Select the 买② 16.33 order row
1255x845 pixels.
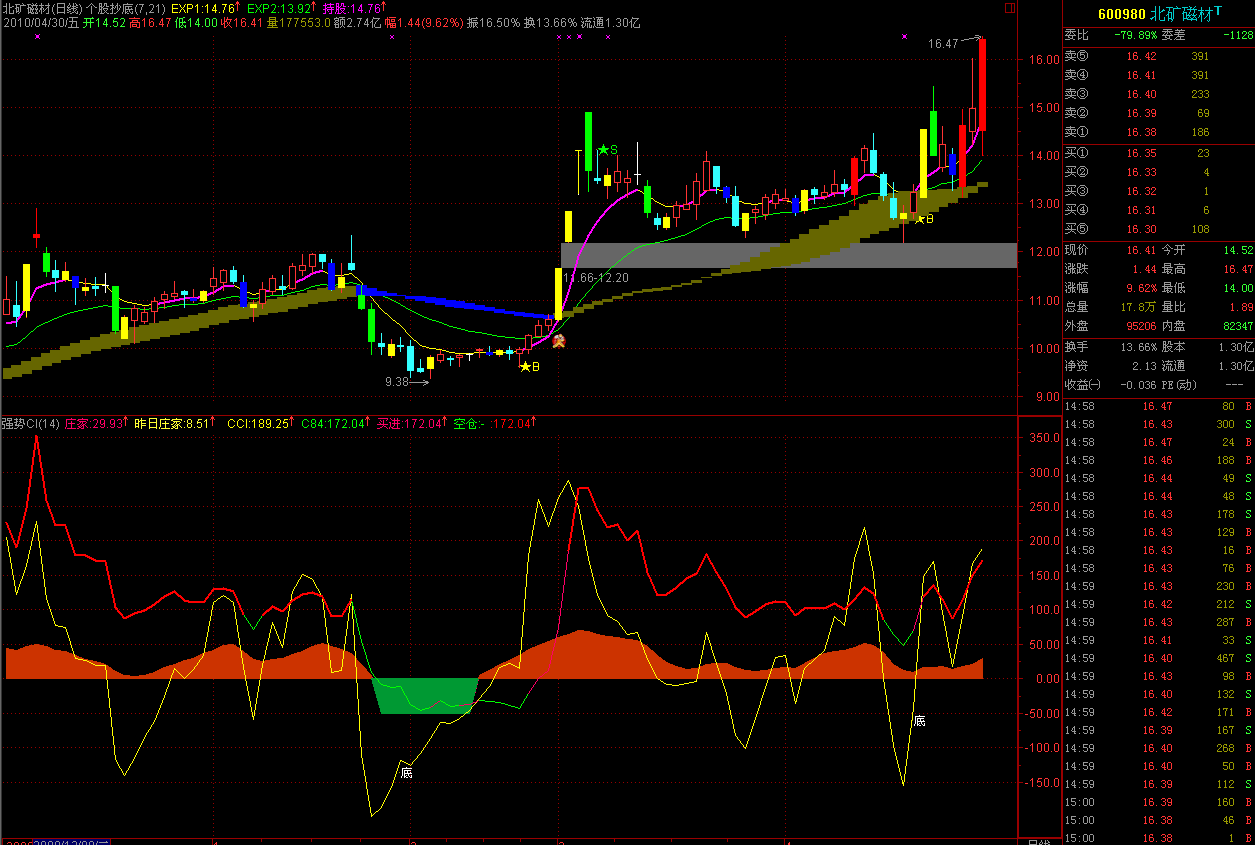click(1158, 172)
